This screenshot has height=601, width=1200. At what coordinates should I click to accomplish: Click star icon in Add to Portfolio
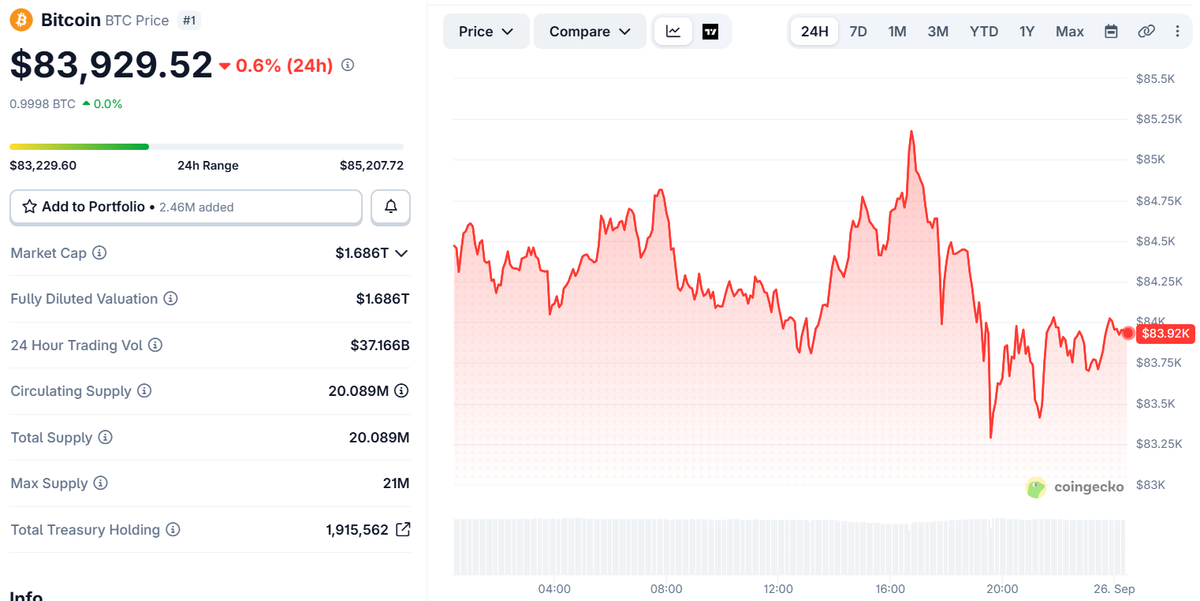tap(29, 207)
